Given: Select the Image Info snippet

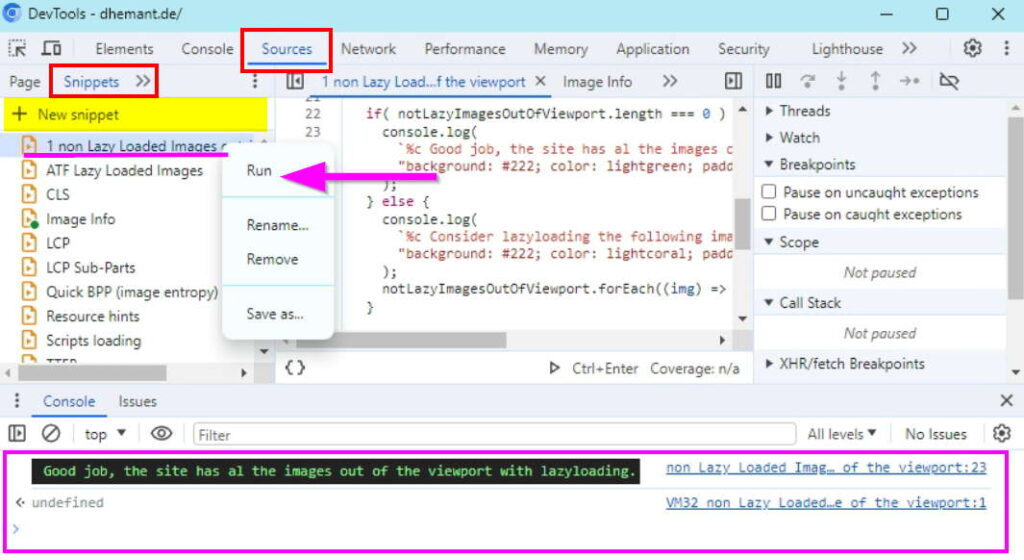Looking at the screenshot, I should click(80, 219).
